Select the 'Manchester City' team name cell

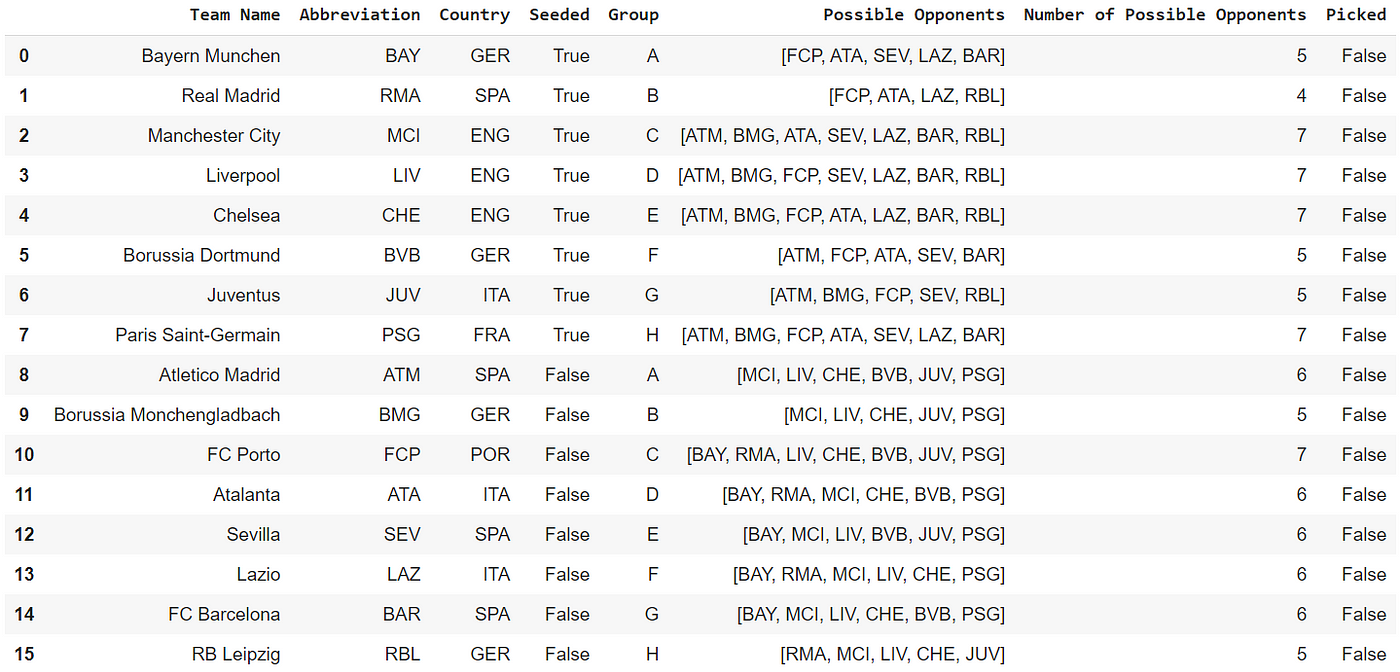coord(214,136)
